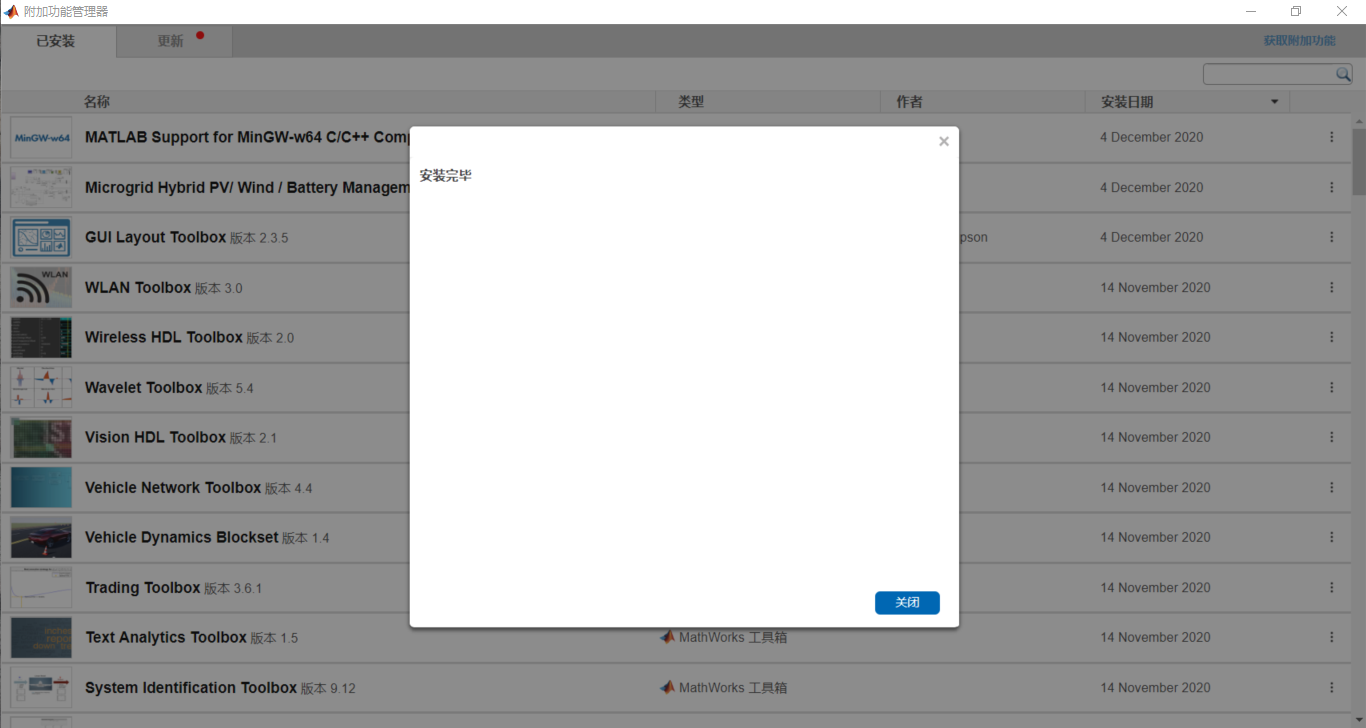Click the MinGW-w64 add-on thumbnail
Image resolution: width=1366 pixels, height=728 pixels.
tap(41, 137)
